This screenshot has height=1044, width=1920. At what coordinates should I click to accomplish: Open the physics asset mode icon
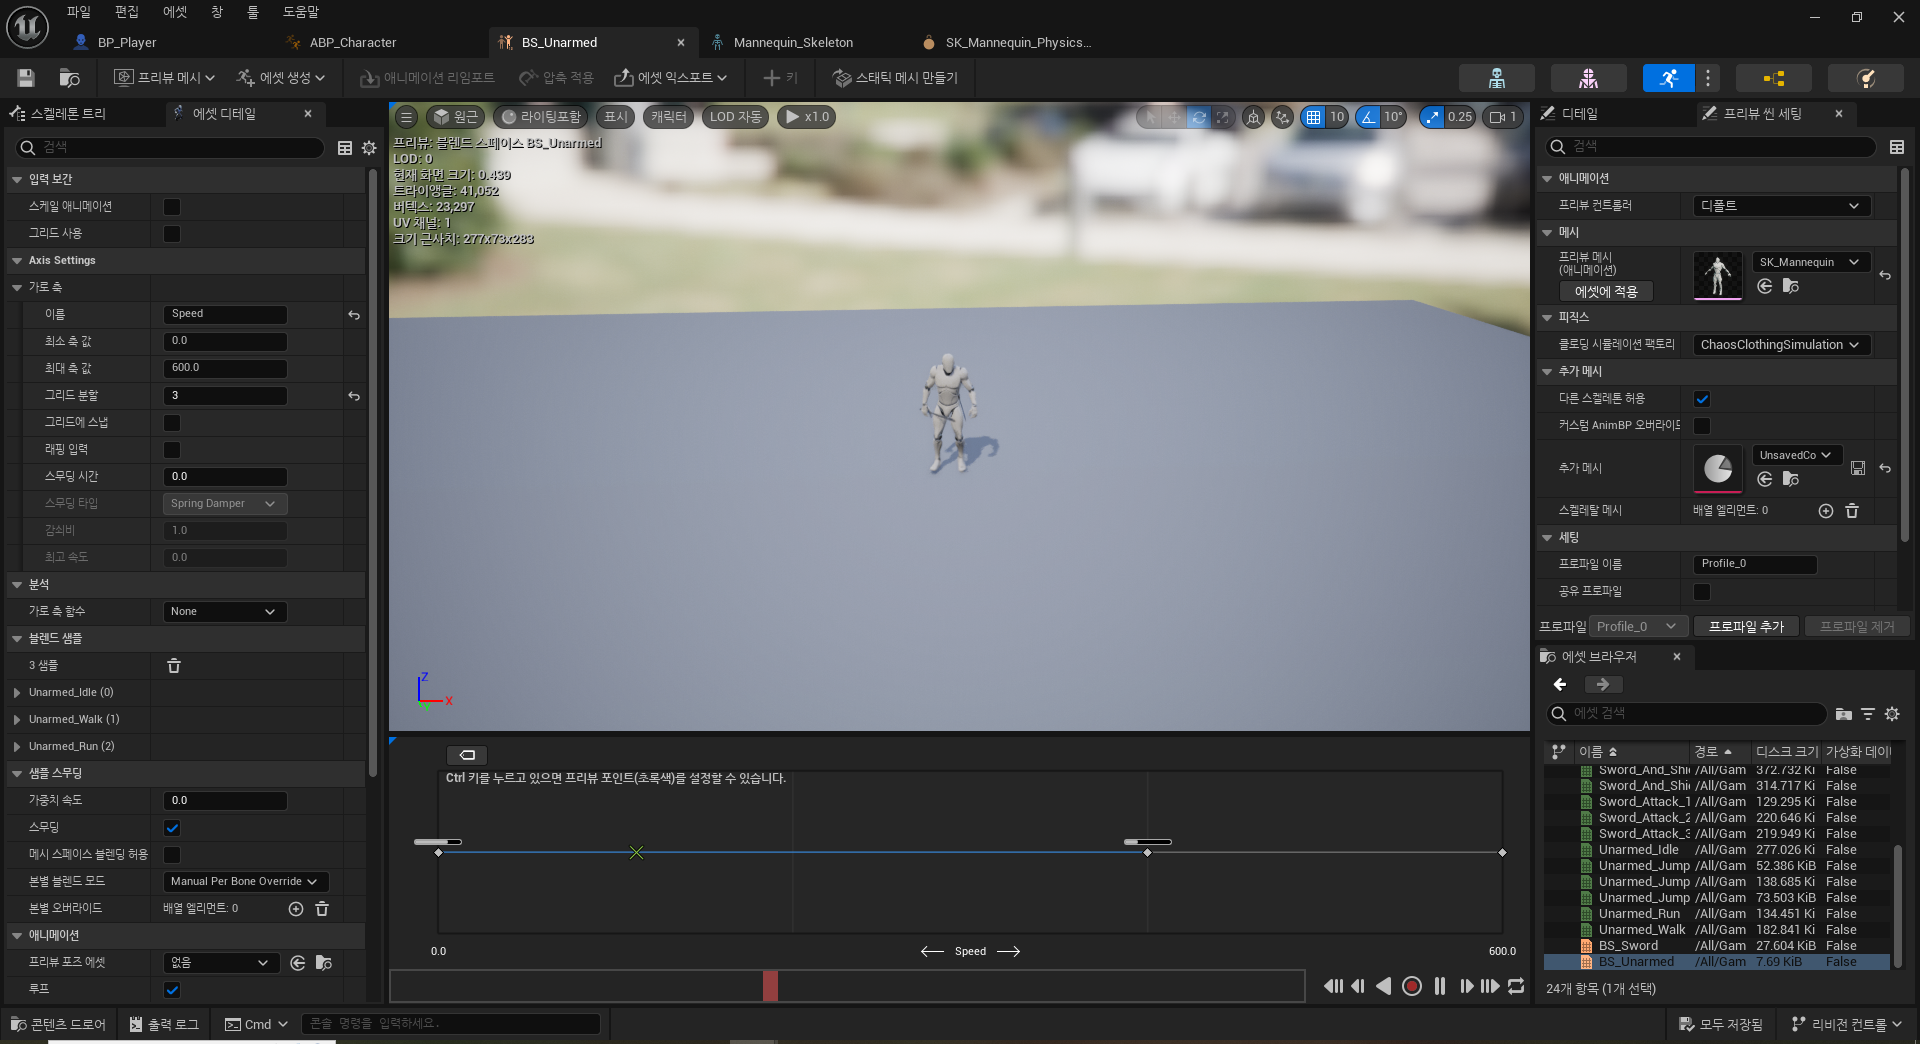coord(1865,78)
